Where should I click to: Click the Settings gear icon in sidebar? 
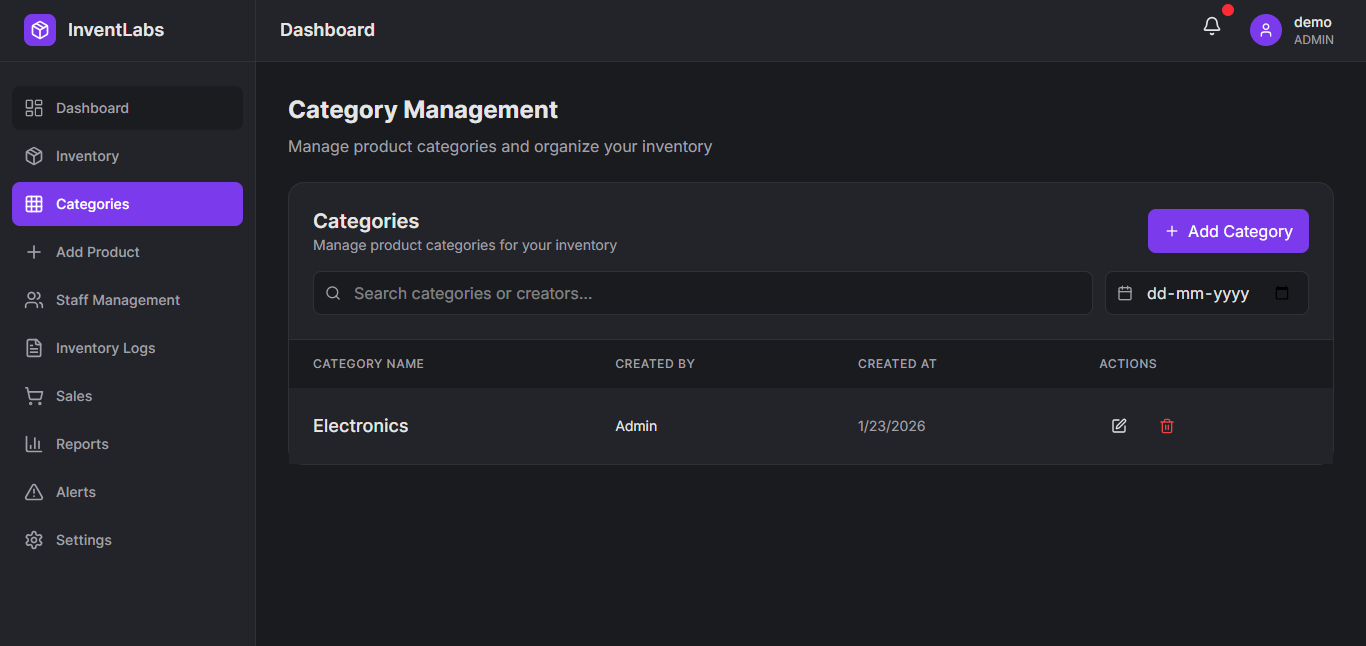pyautogui.click(x=34, y=540)
